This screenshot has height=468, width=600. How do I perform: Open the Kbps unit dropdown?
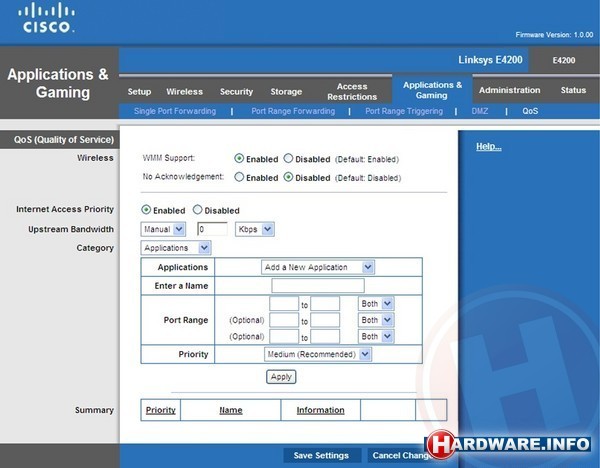pos(254,229)
